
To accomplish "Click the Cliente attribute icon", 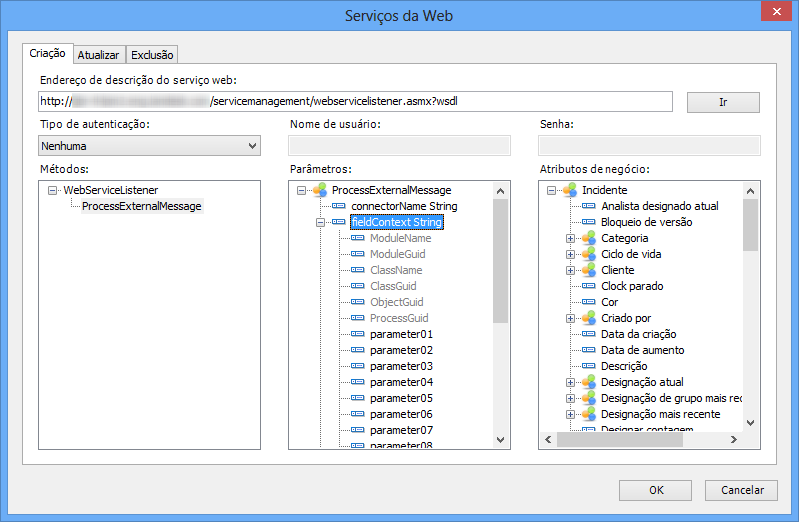I will point(588,270).
